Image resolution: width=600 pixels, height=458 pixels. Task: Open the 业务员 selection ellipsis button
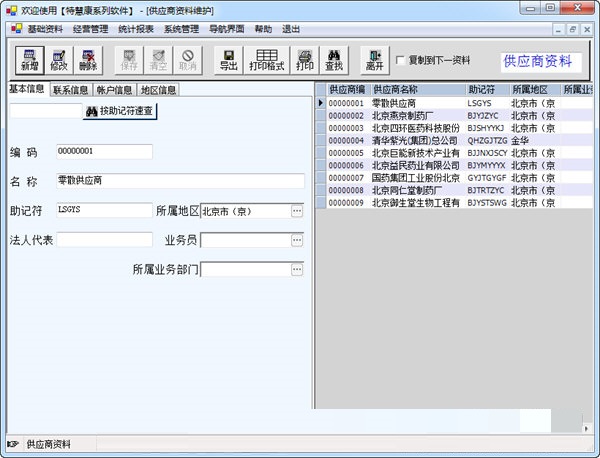point(297,240)
